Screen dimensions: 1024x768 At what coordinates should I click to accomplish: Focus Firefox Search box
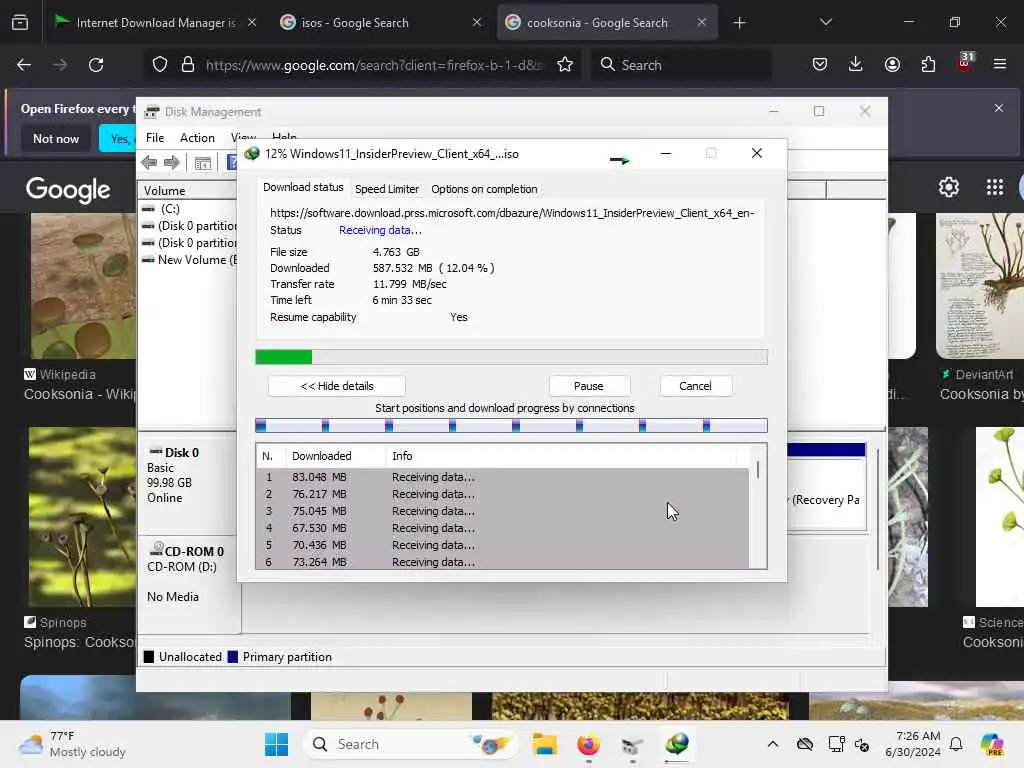[x=681, y=65]
